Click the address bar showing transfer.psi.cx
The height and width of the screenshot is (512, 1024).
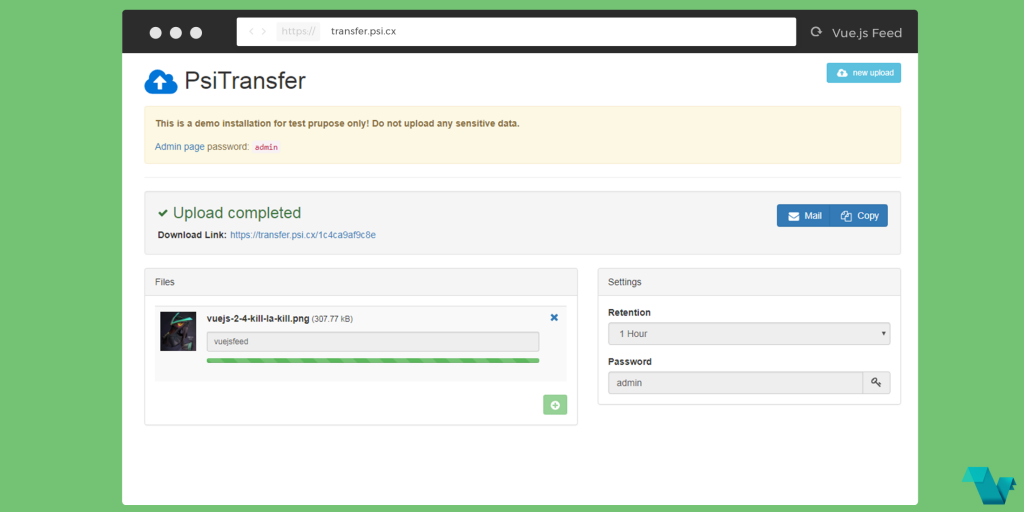tap(516, 31)
